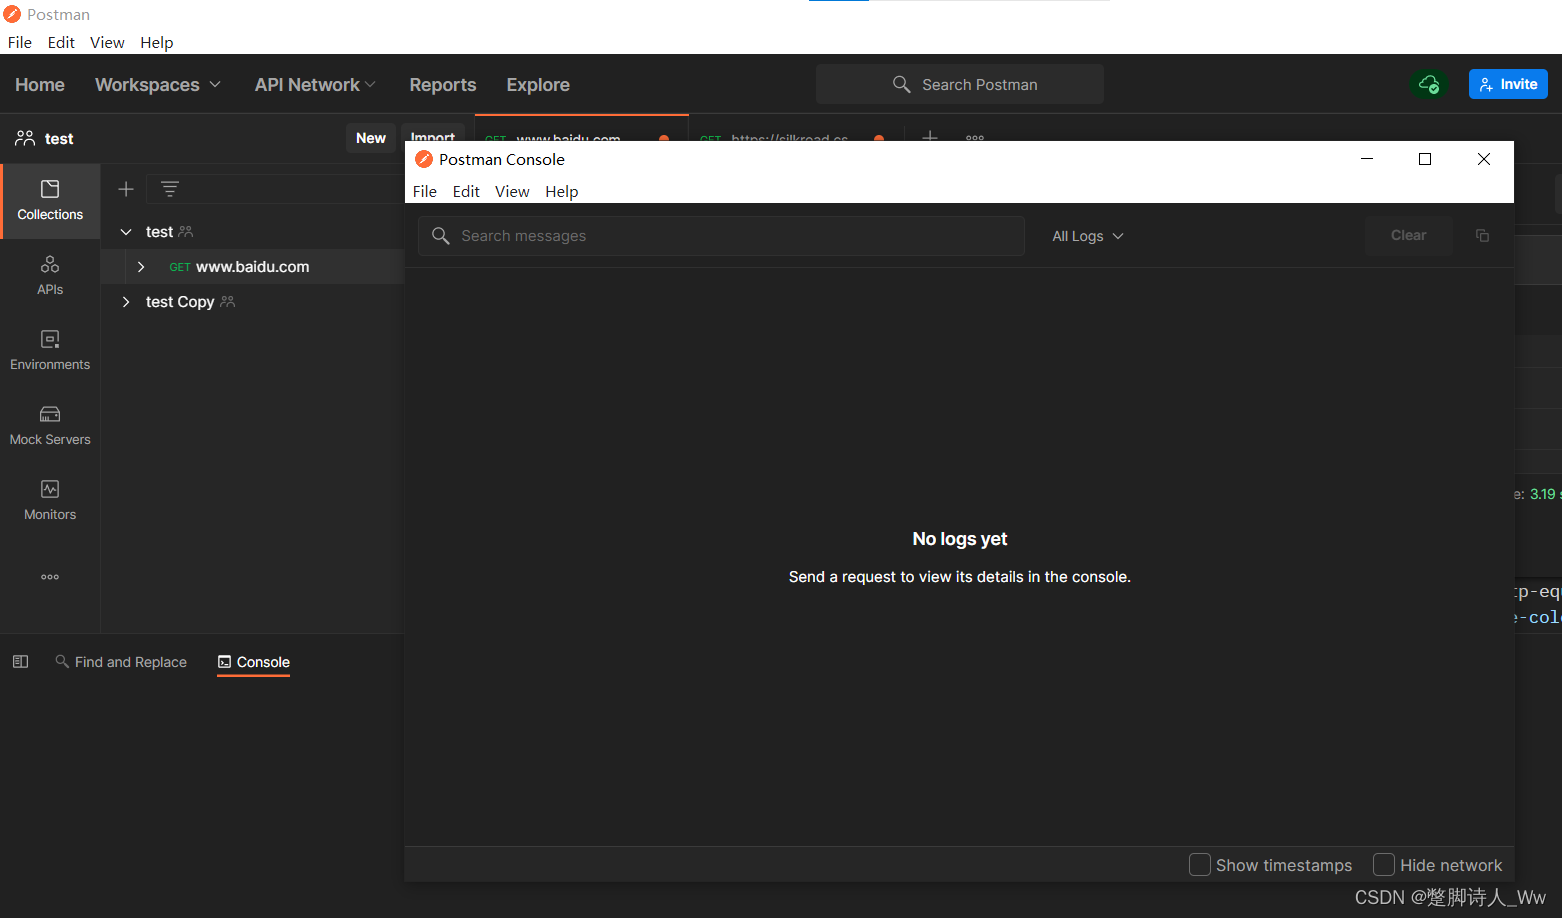Click the test workspace name

(59, 139)
